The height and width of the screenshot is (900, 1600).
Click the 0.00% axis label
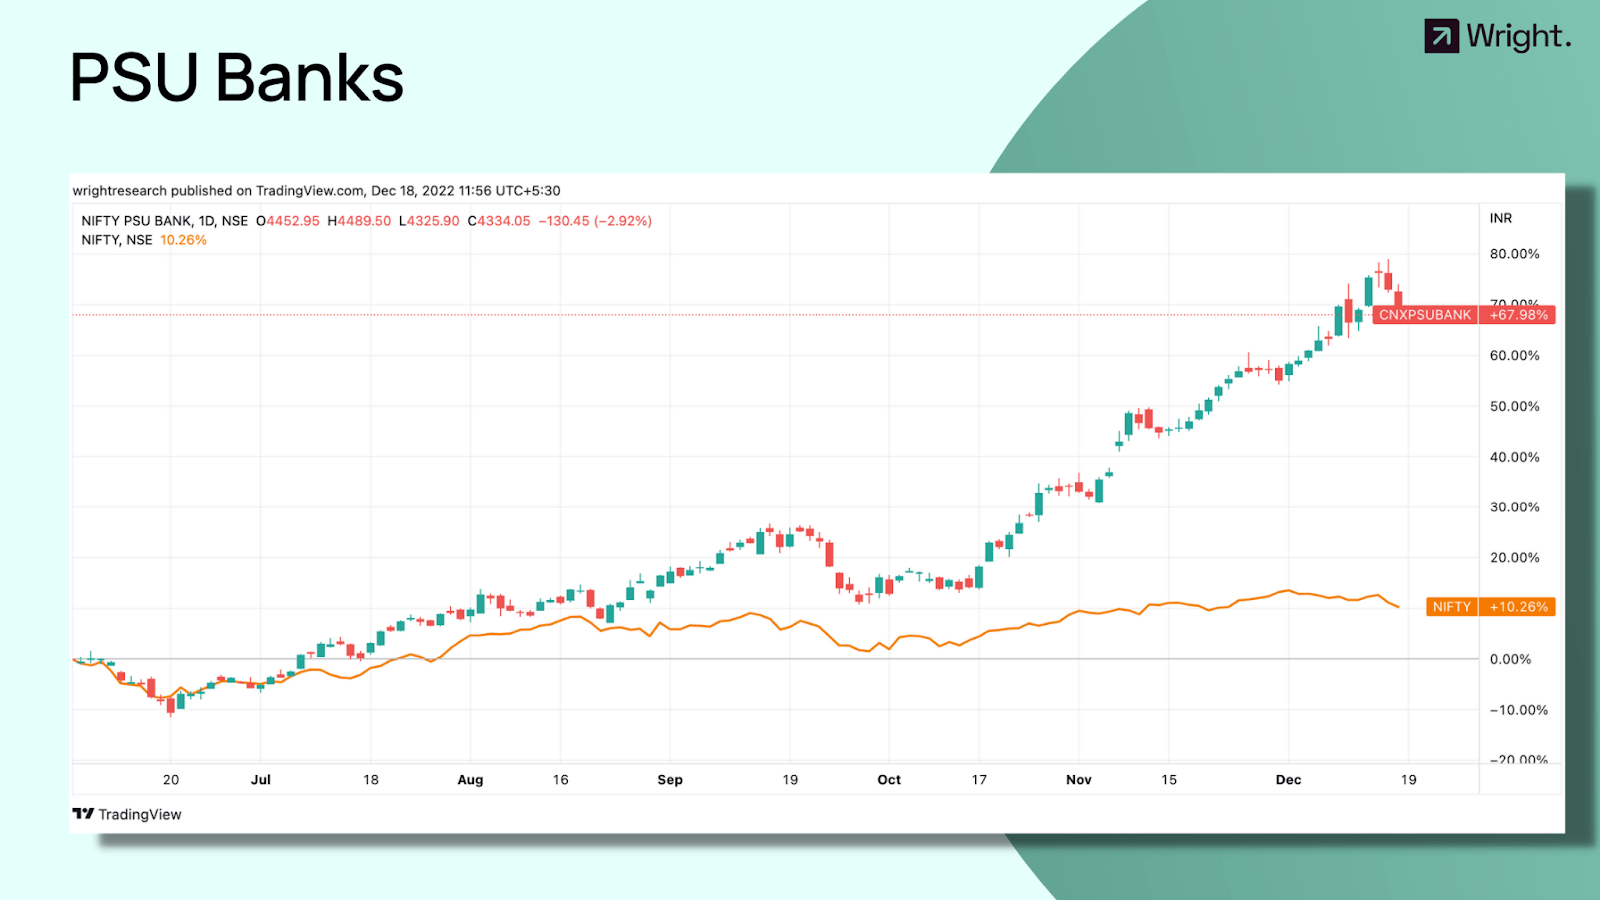pyautogui.click(x=1511, y=659)
